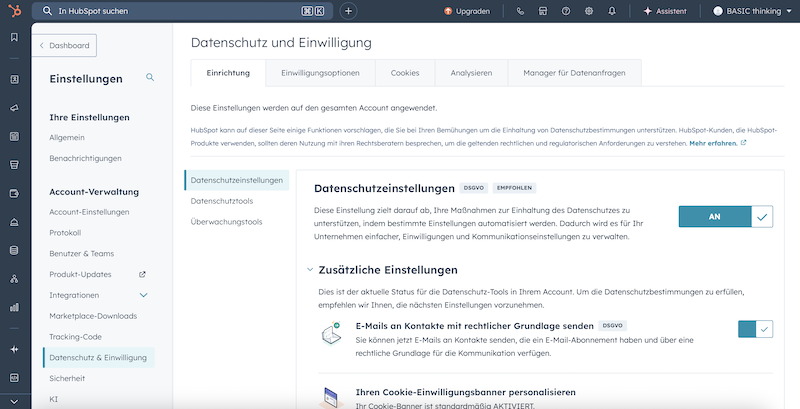Open the Marketing megaphone icon

pos(14,108)
